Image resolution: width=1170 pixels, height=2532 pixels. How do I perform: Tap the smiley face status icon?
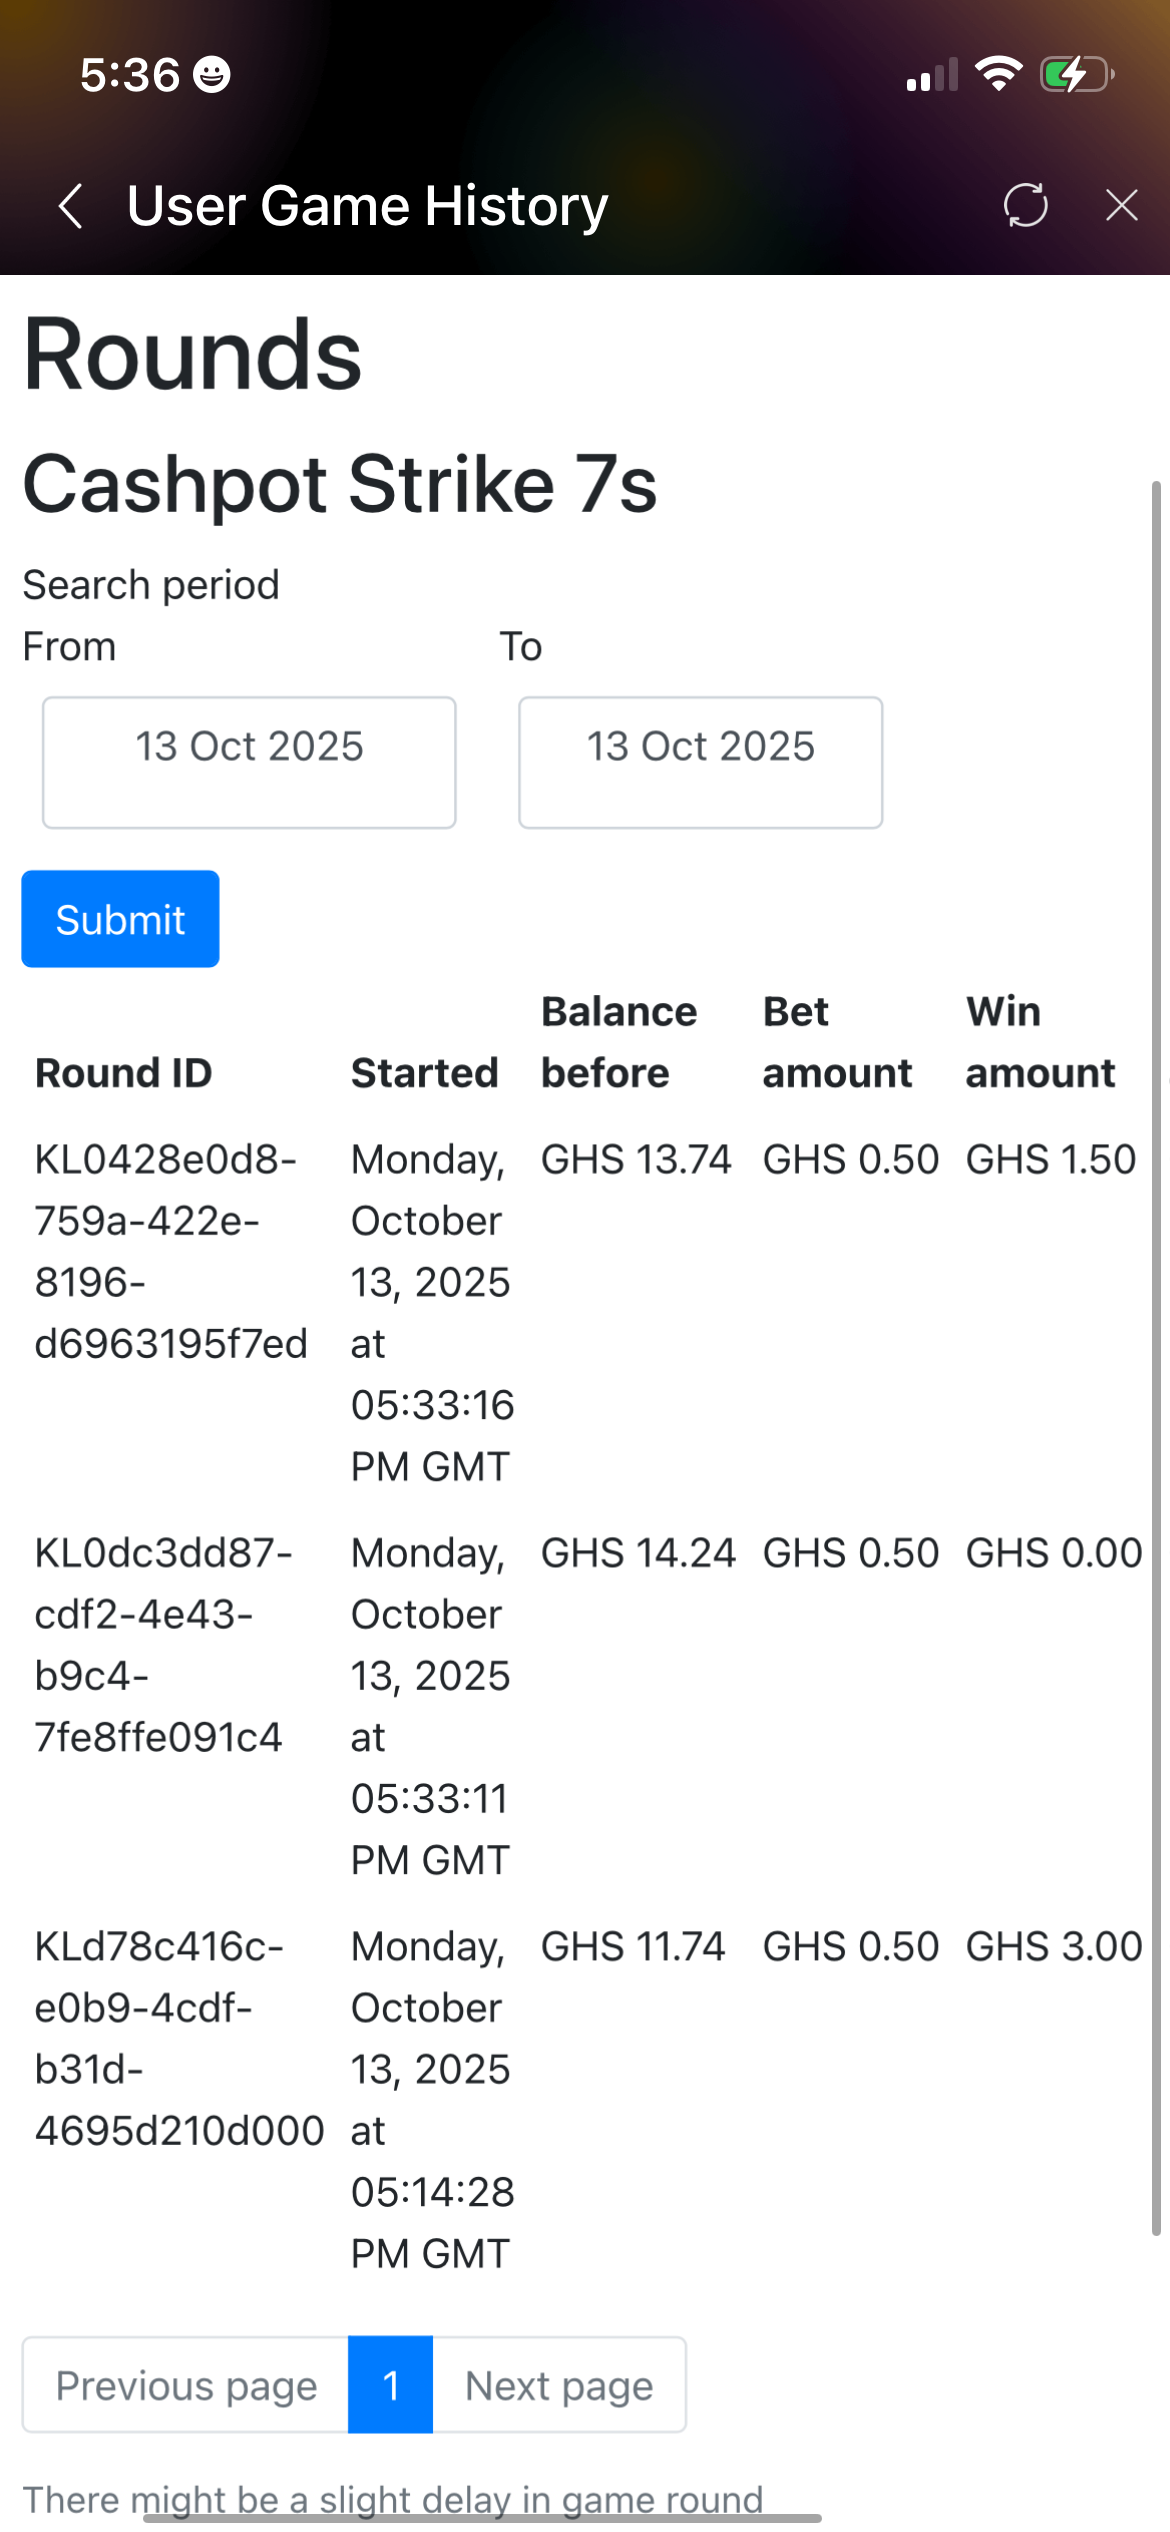212,75
